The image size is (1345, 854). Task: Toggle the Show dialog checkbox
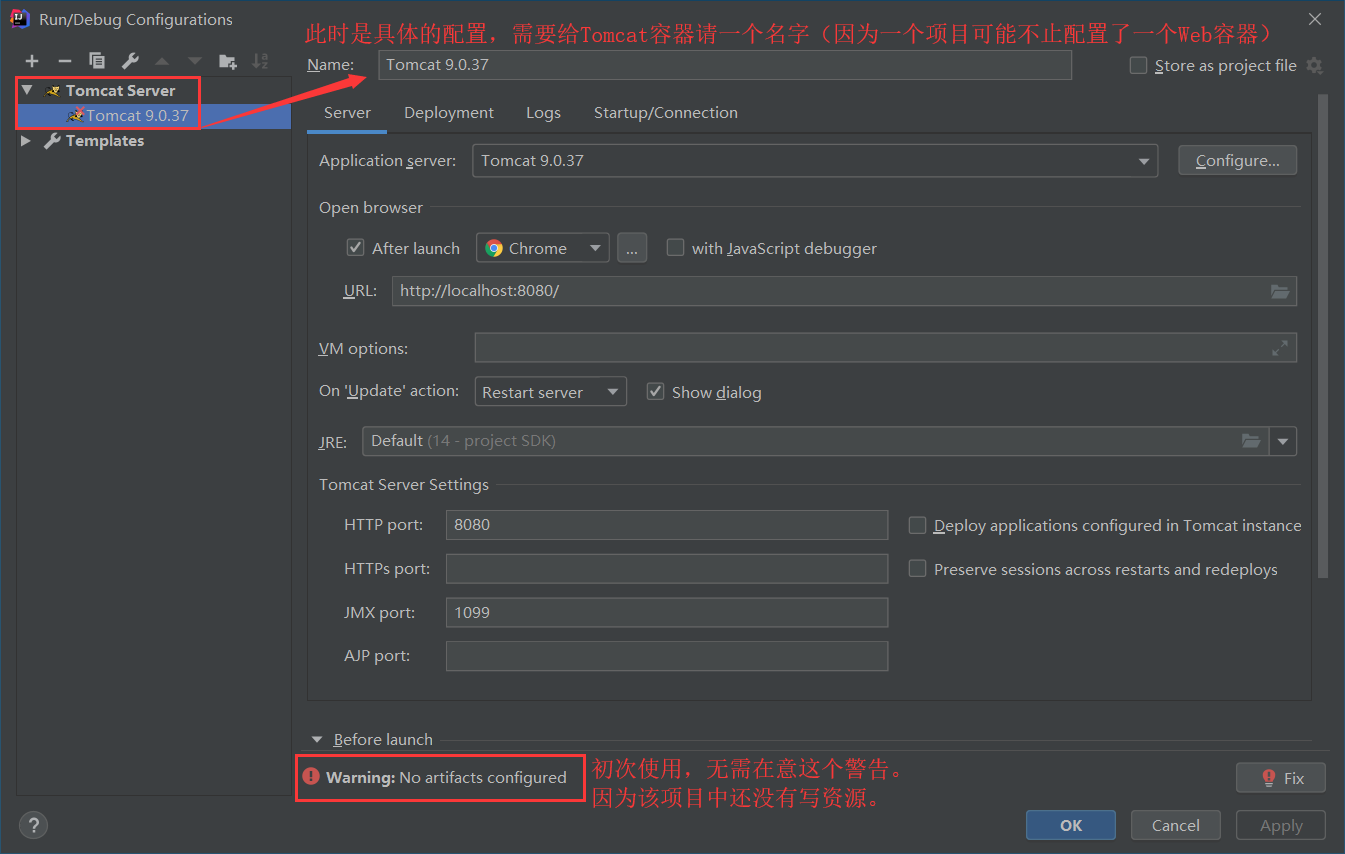tap(655, 392)
